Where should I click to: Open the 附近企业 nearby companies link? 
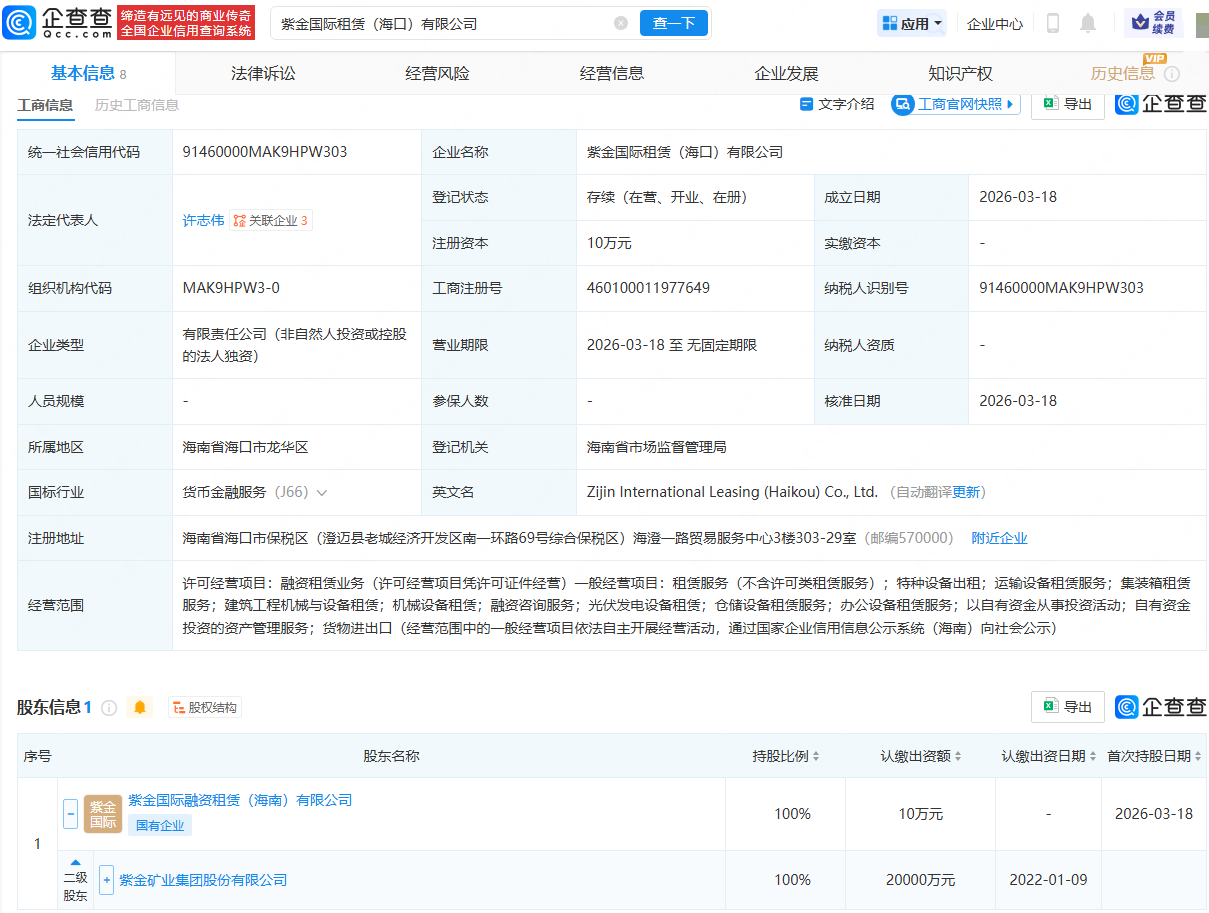998,538
